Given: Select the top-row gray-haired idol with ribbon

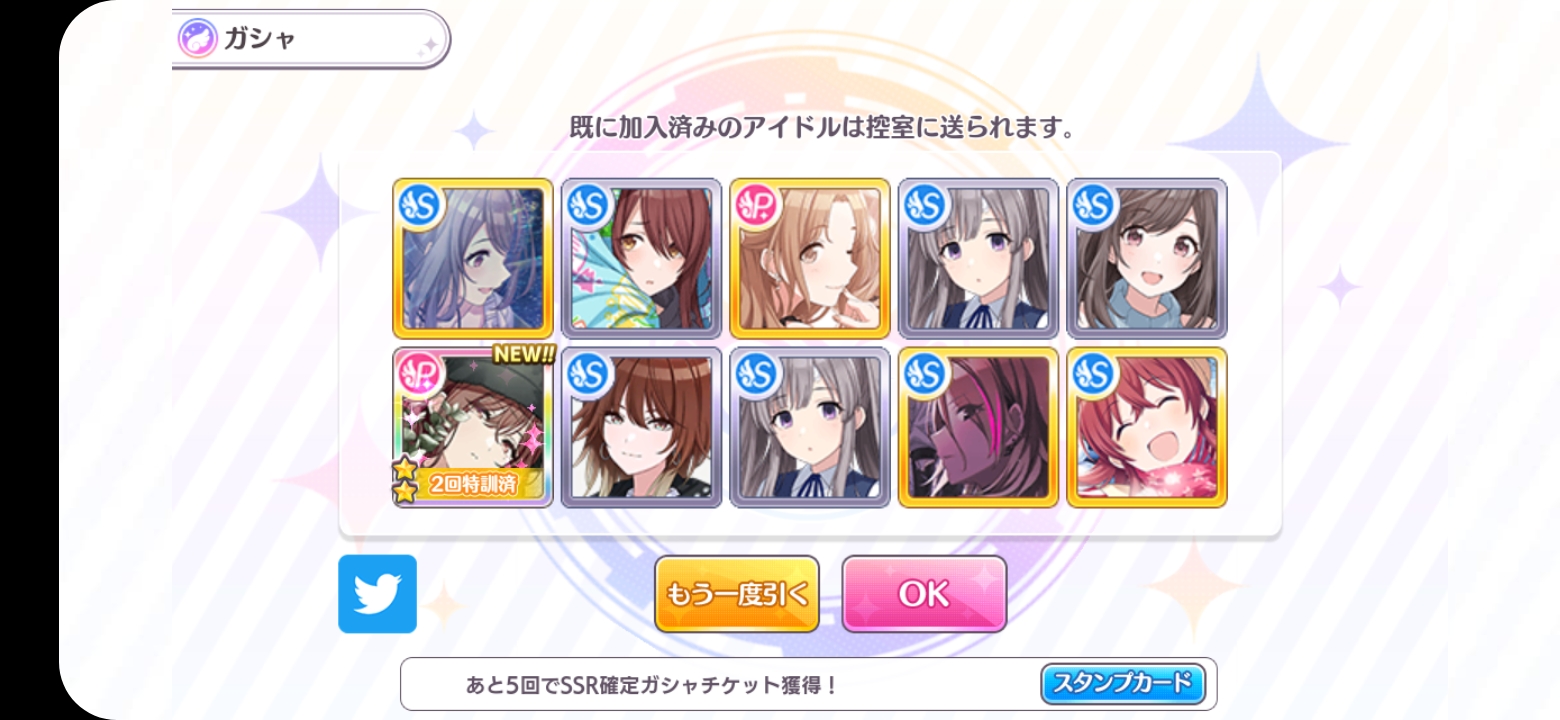Looking at the screenshot, I should (x=979, y=259).
